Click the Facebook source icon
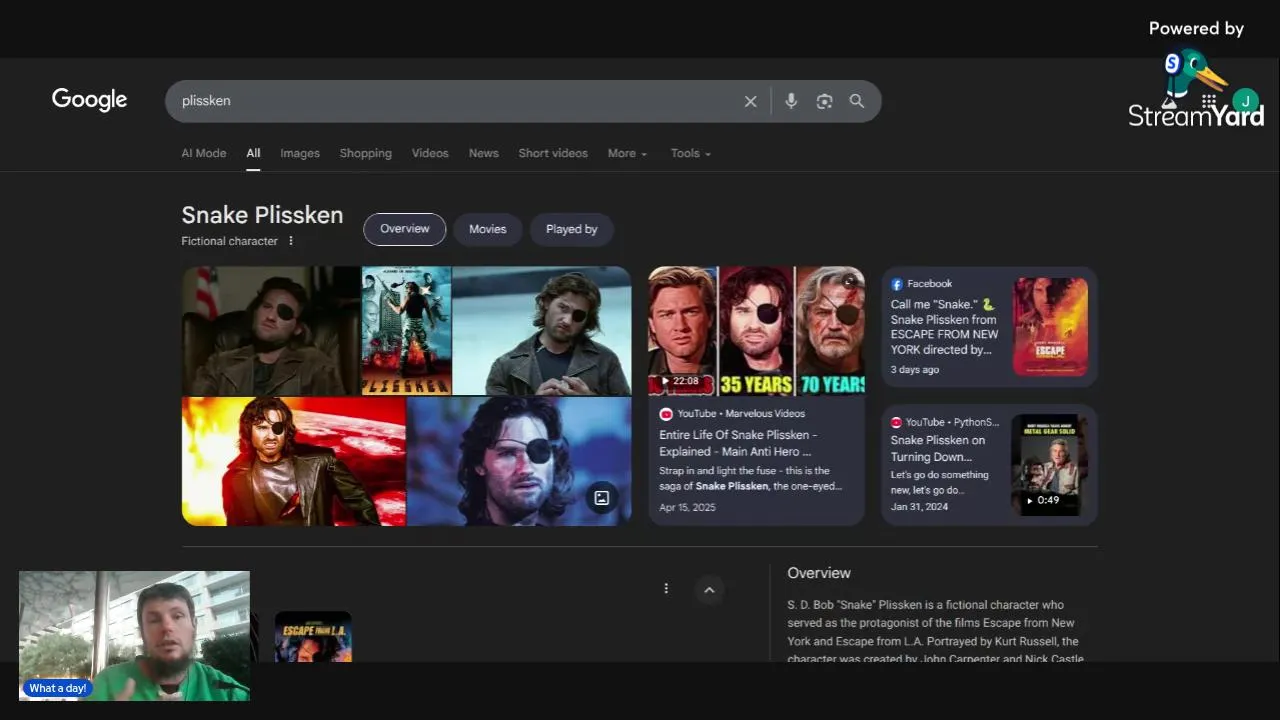 click(897, 284)
